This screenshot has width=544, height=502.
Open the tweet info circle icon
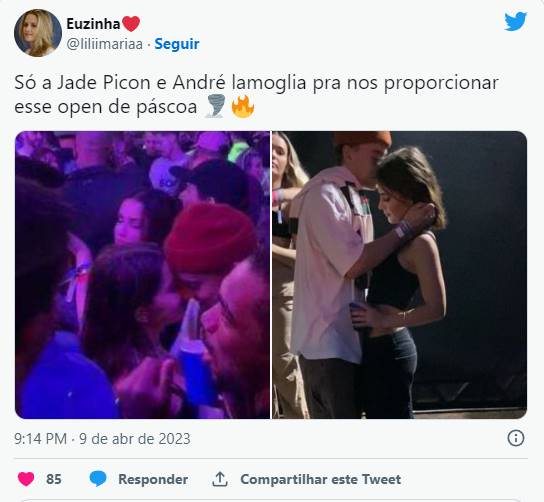coord(516,438)
